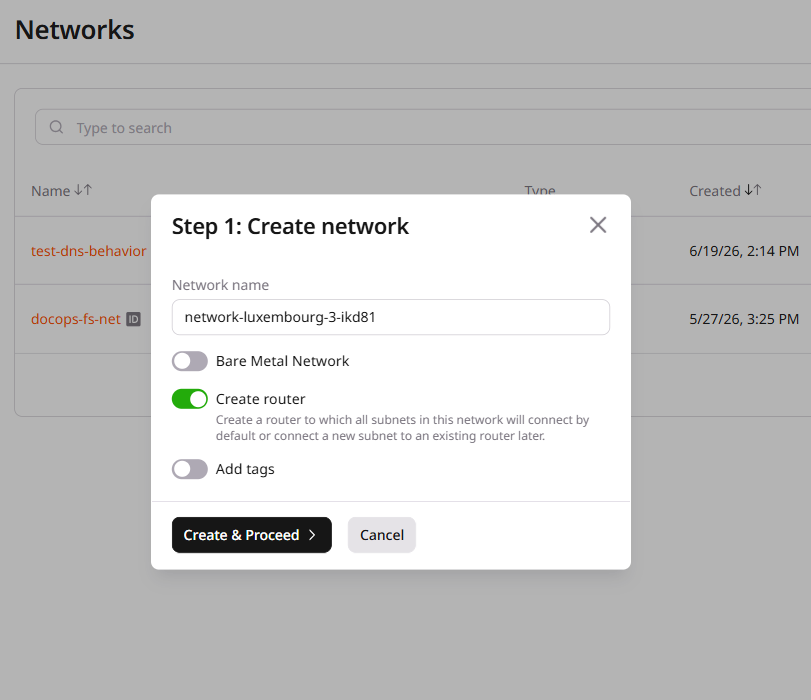Click the Bare Metal Network label

282,361
